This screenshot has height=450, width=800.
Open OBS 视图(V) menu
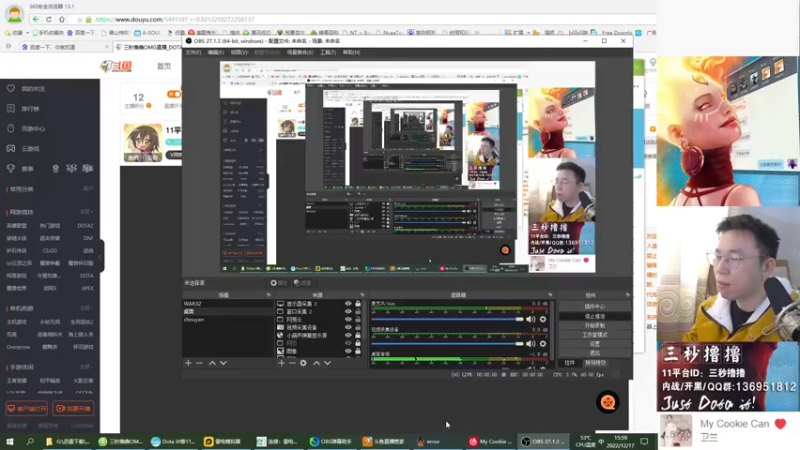[x=239, y=52]
